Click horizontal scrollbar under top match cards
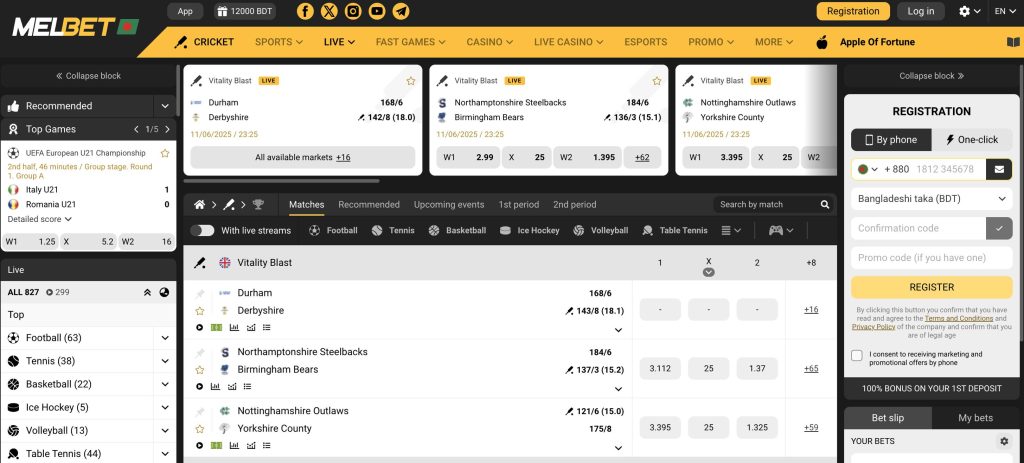 [x=281, y=181]
